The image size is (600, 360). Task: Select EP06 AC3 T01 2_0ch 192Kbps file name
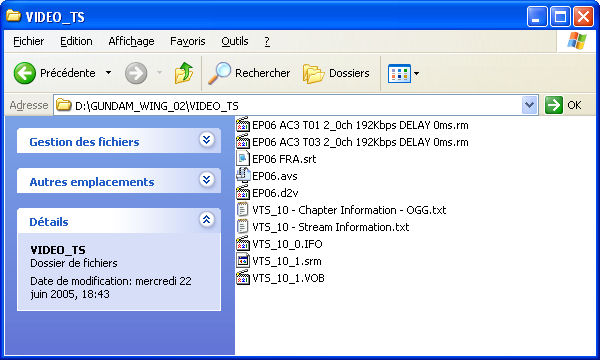point(360,125)
